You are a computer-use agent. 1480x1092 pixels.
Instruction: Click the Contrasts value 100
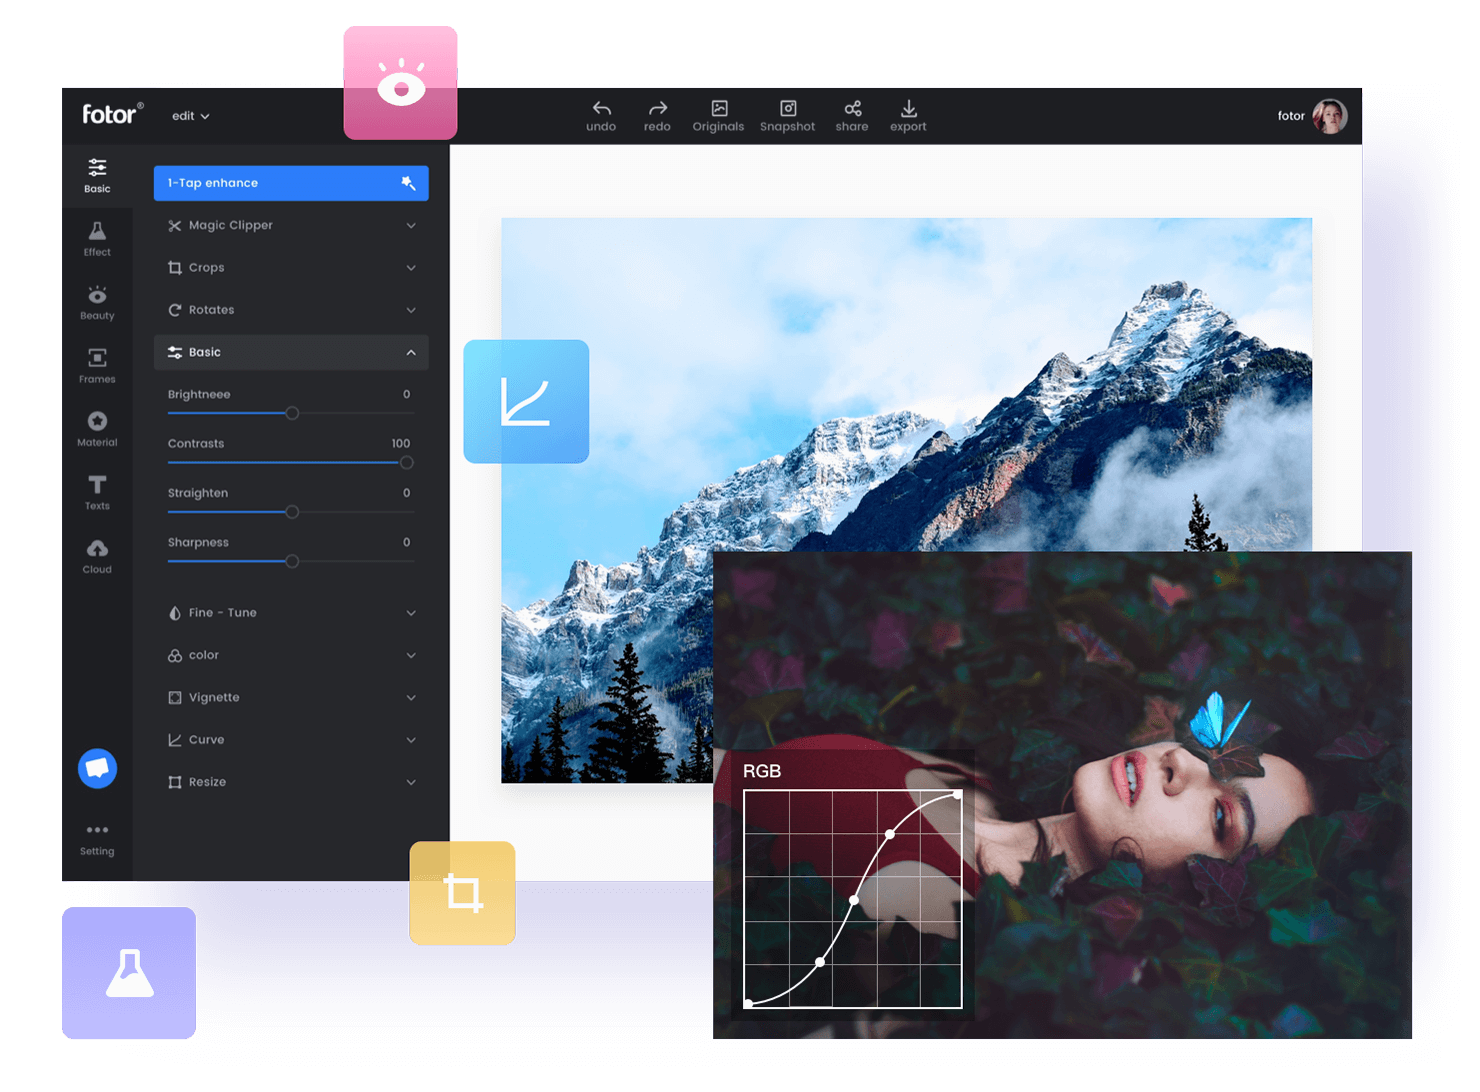point(401,443)
